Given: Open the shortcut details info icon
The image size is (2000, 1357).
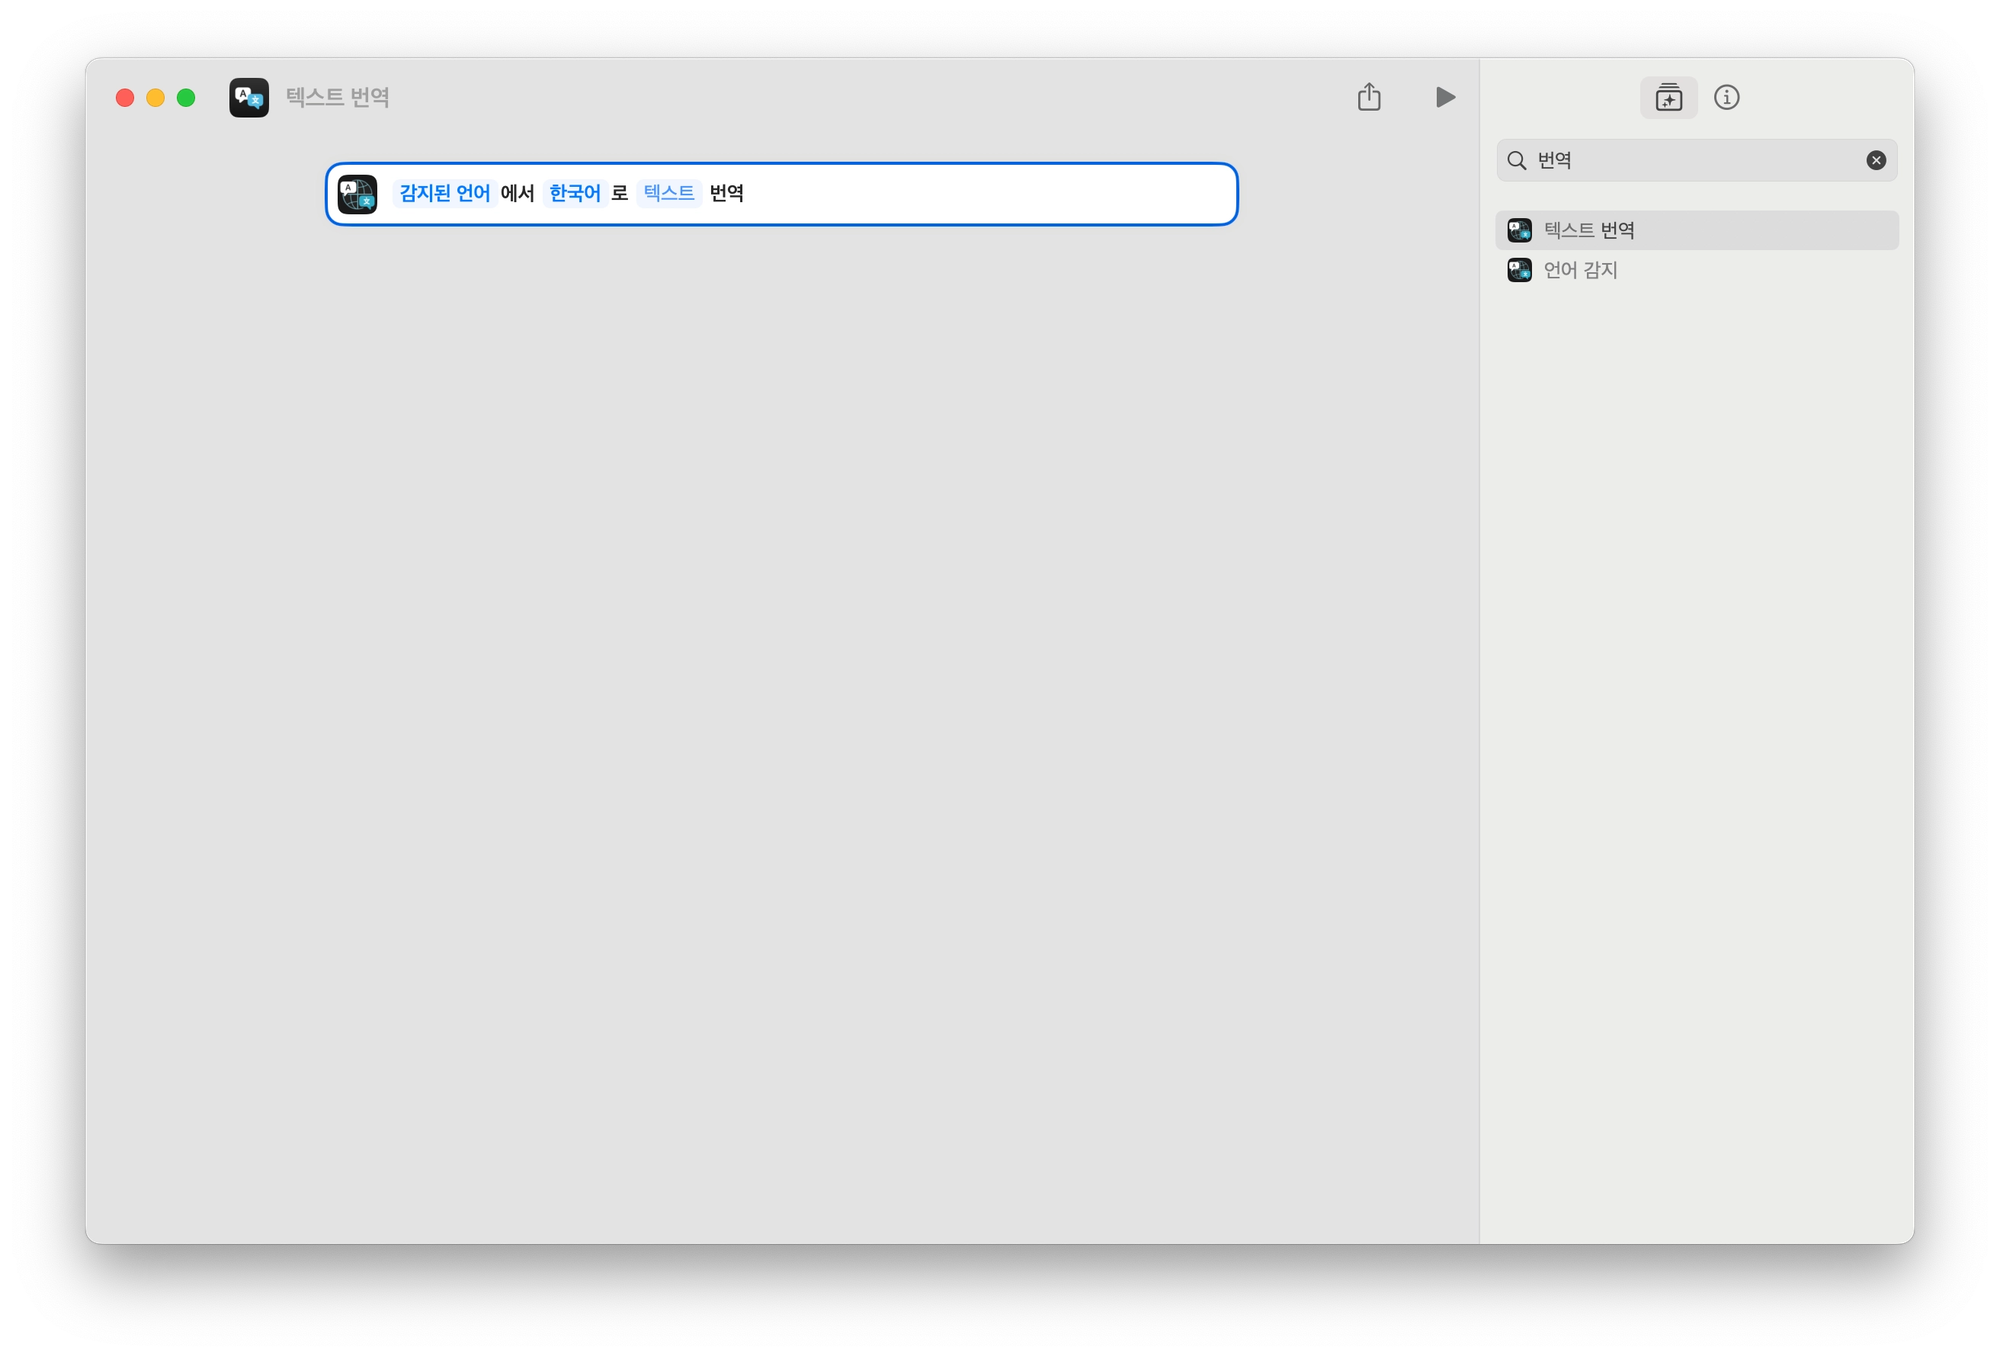Looking at the screenshot, I should pos(1726,97).
